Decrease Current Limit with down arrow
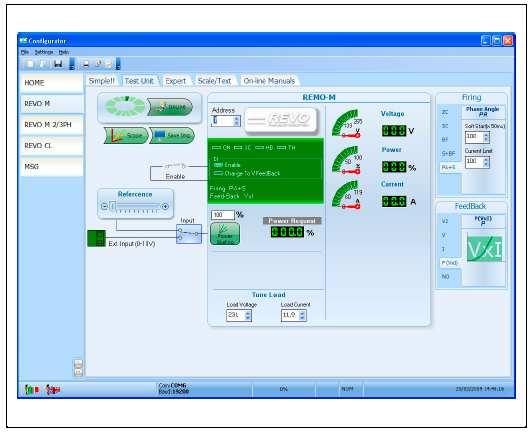 pos(486,165)
